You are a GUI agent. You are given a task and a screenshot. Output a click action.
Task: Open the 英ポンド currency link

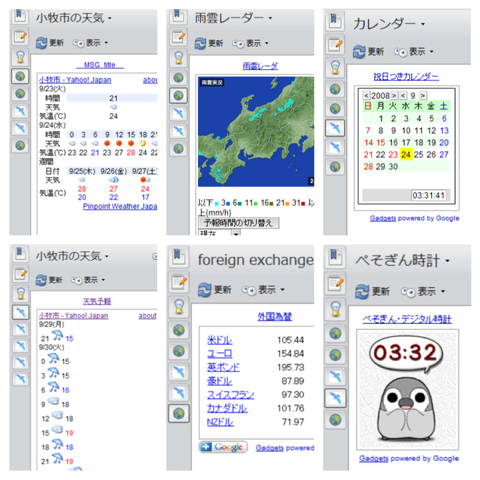(223, 367)
